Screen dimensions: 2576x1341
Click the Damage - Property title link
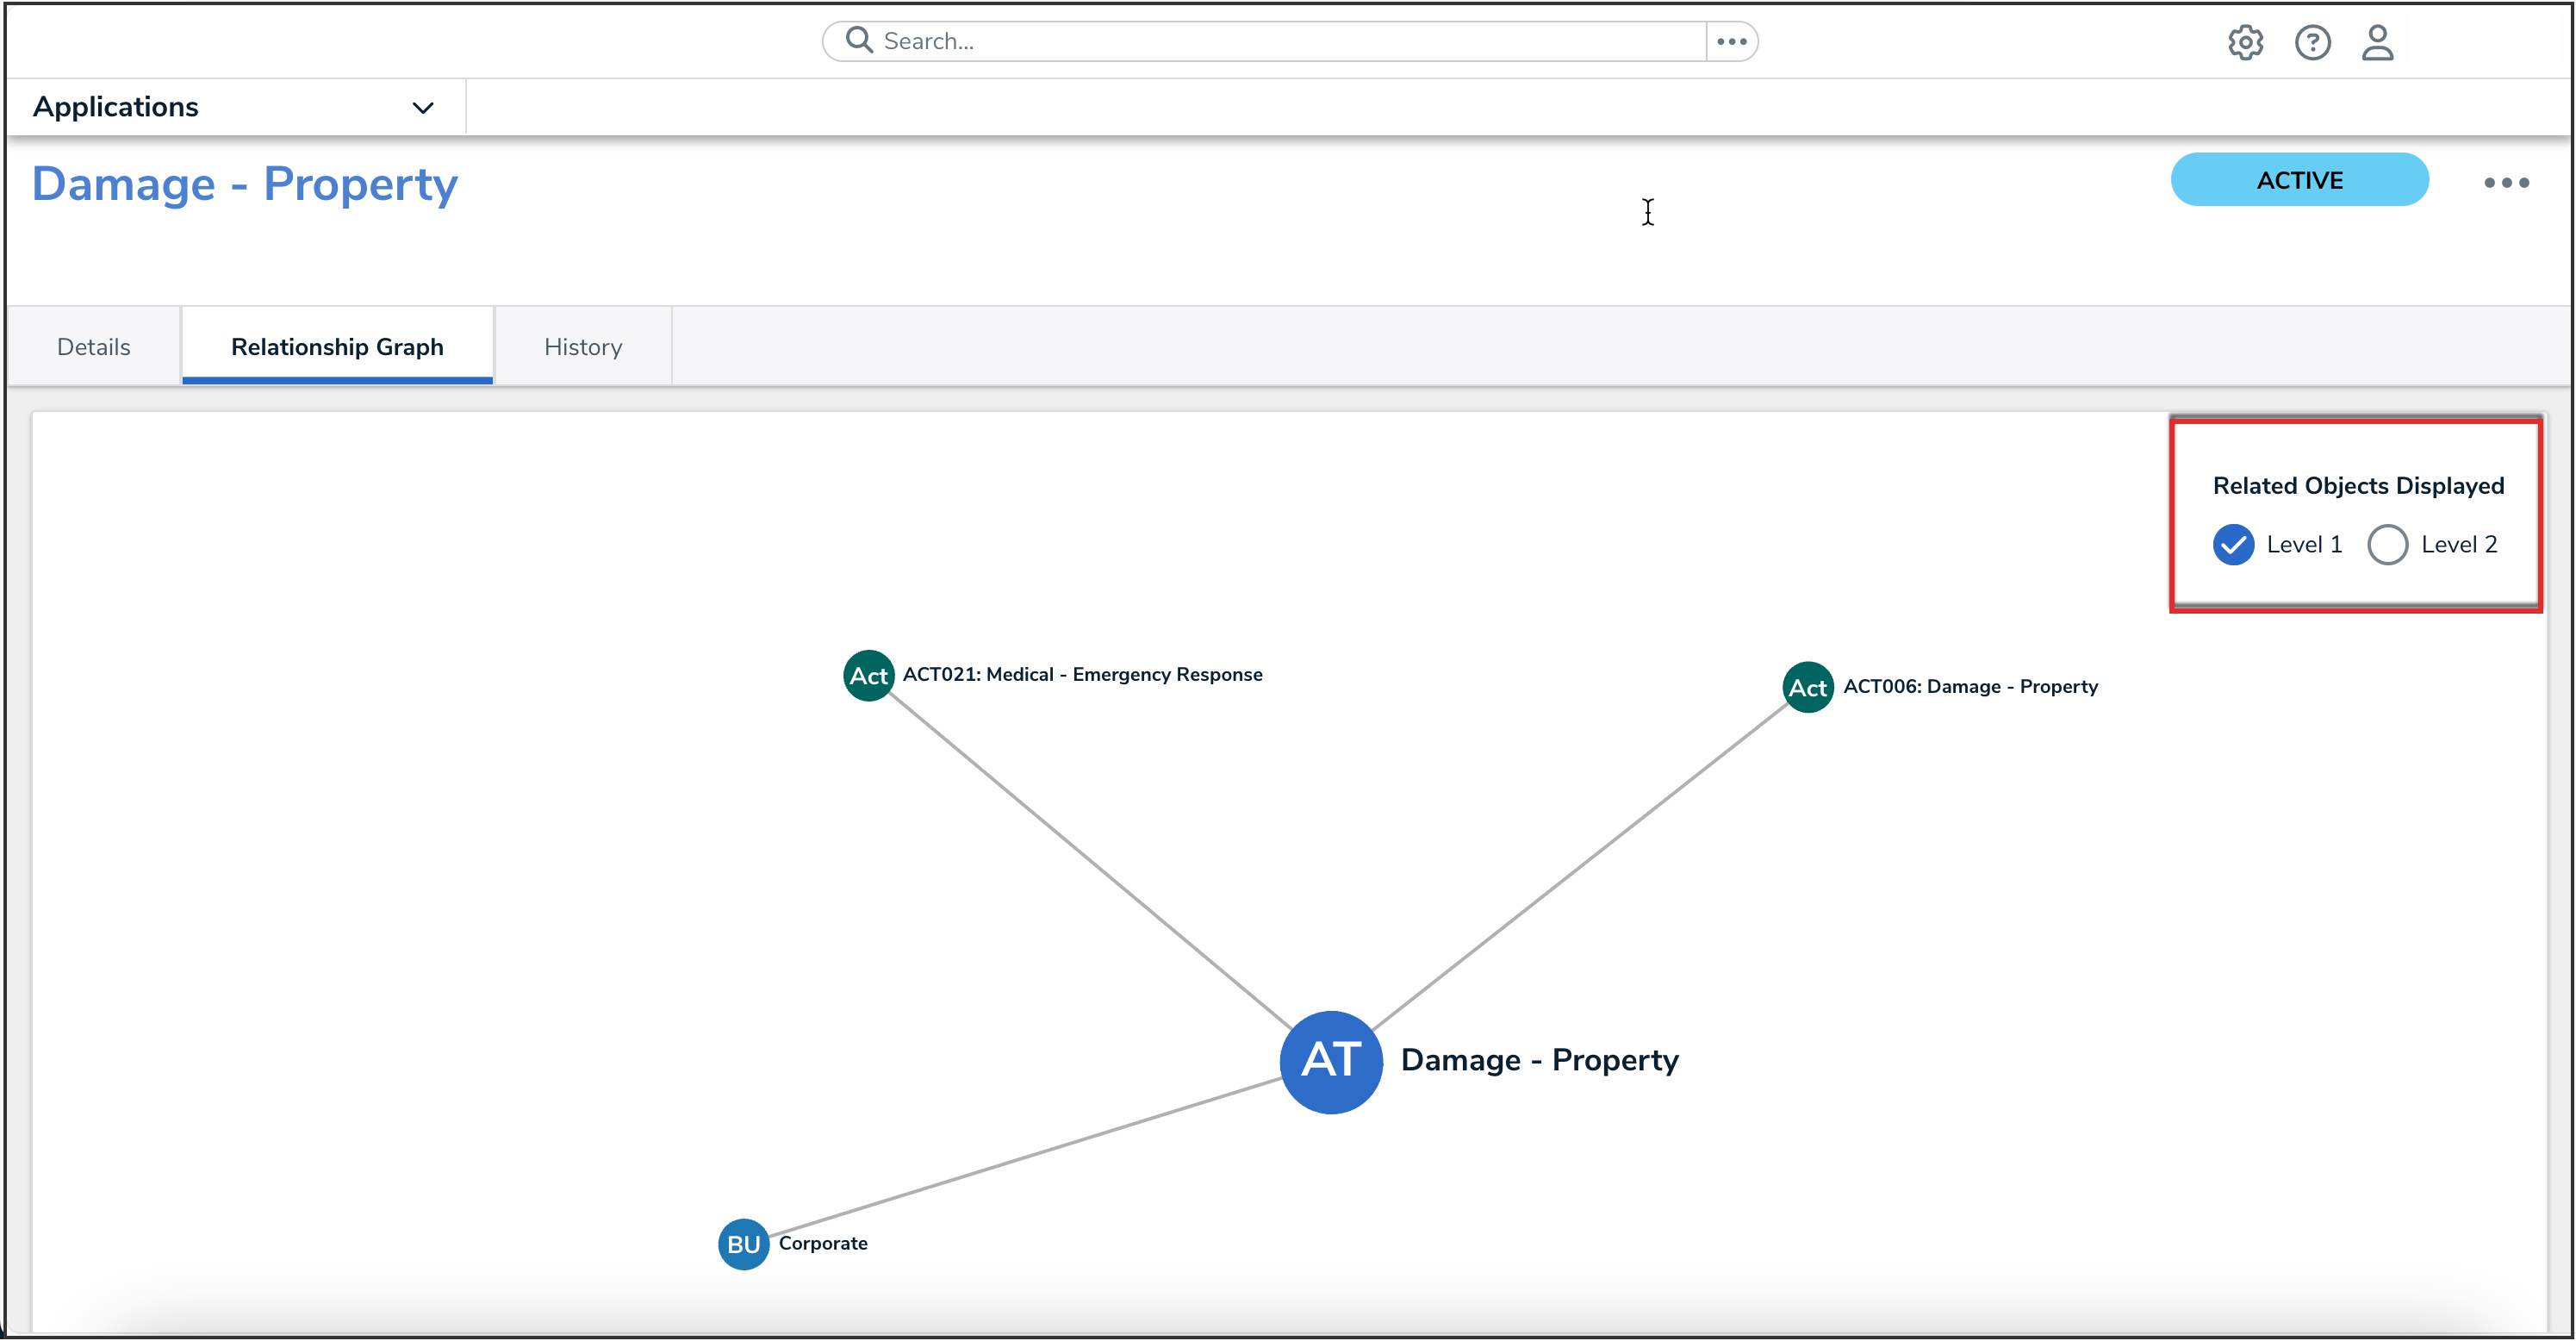245,184
